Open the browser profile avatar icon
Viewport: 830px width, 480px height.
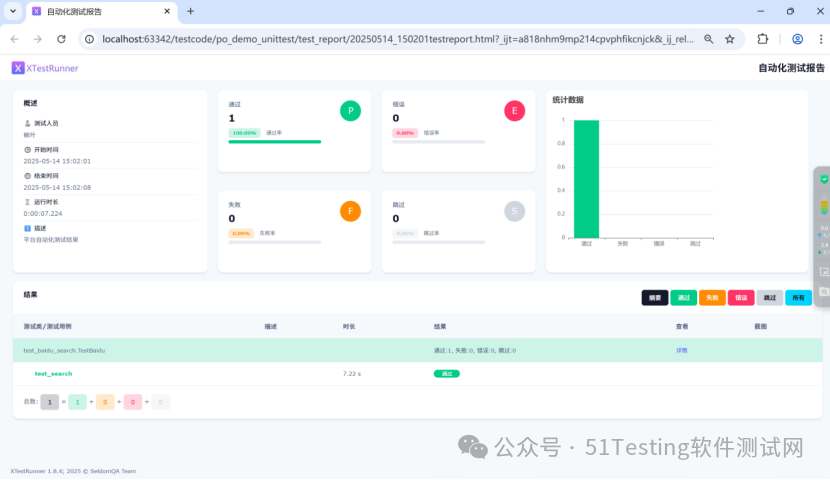(x=798, y=39)
